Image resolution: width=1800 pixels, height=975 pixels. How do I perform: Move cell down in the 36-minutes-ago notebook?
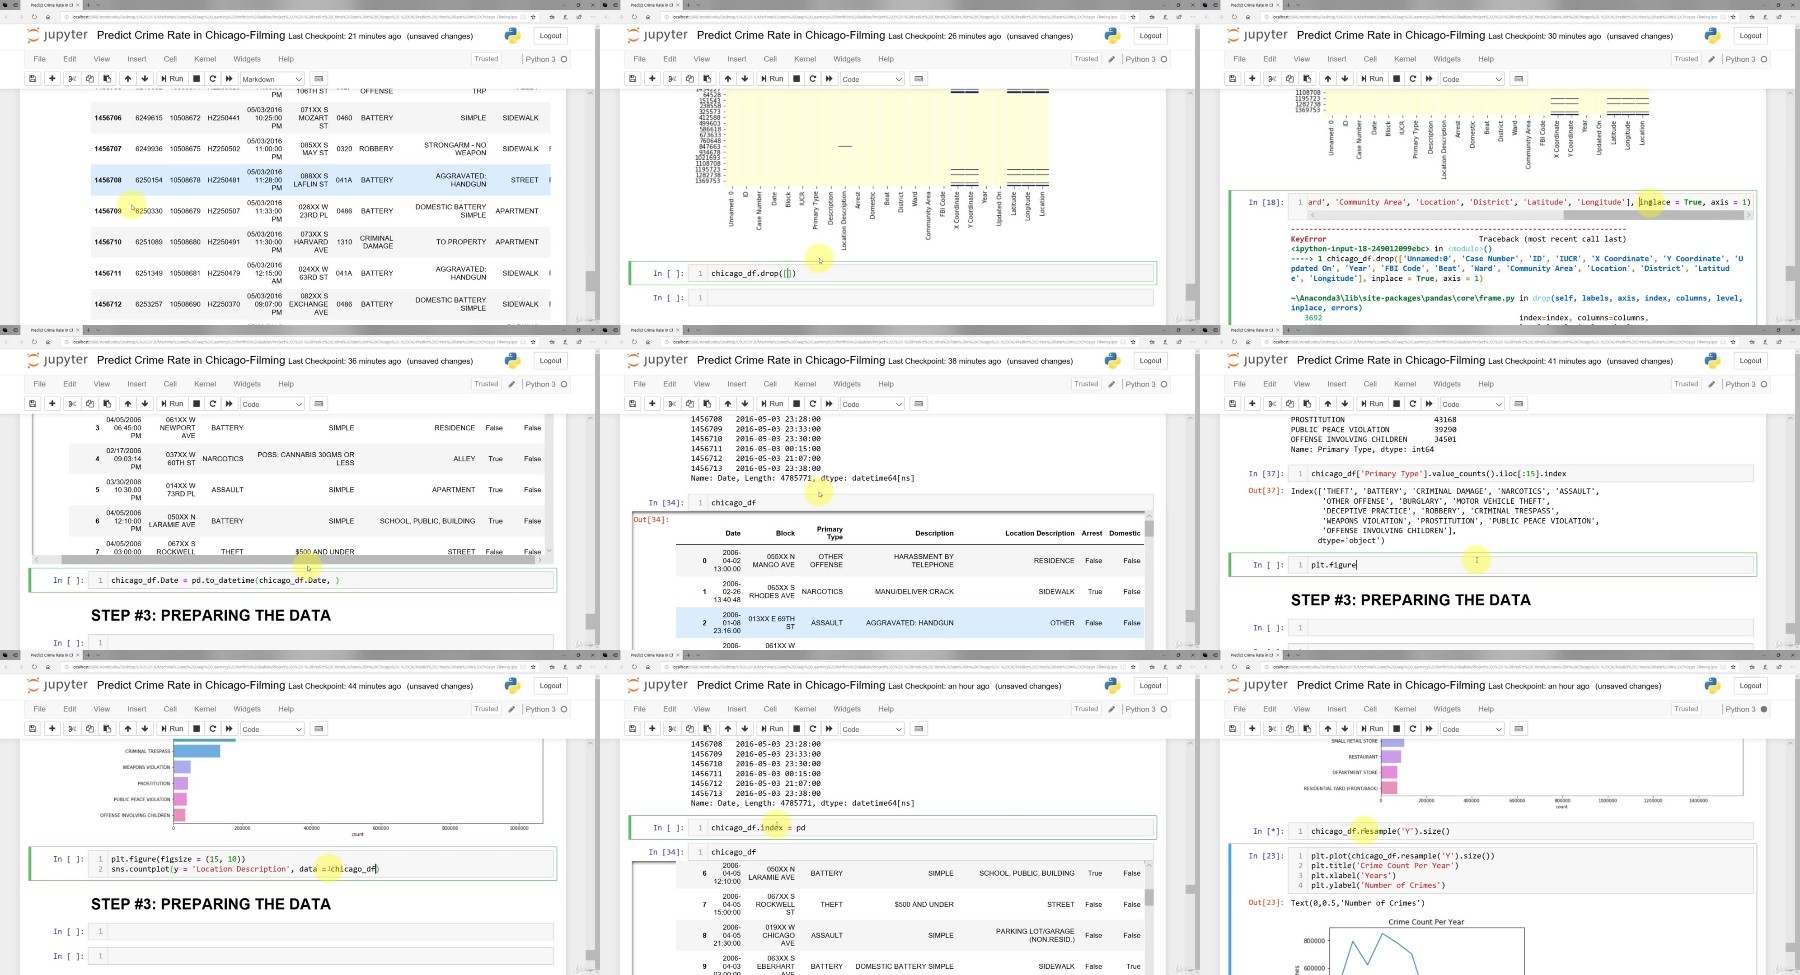pos(145,403)
